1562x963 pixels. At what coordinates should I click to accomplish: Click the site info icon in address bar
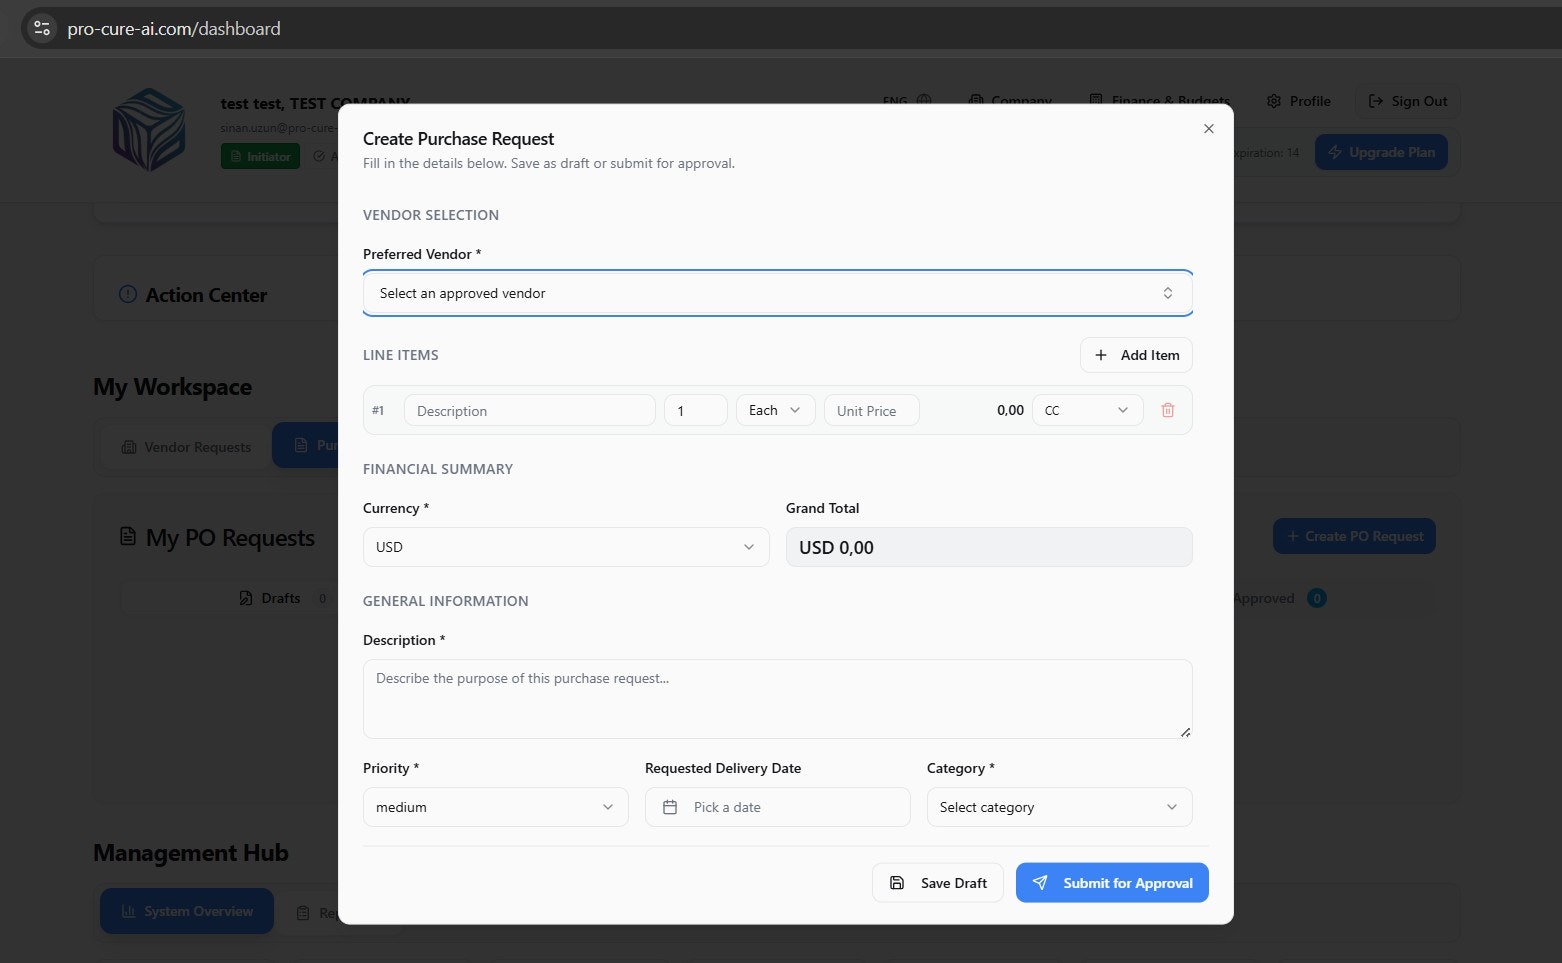click(x=41, y=29)
